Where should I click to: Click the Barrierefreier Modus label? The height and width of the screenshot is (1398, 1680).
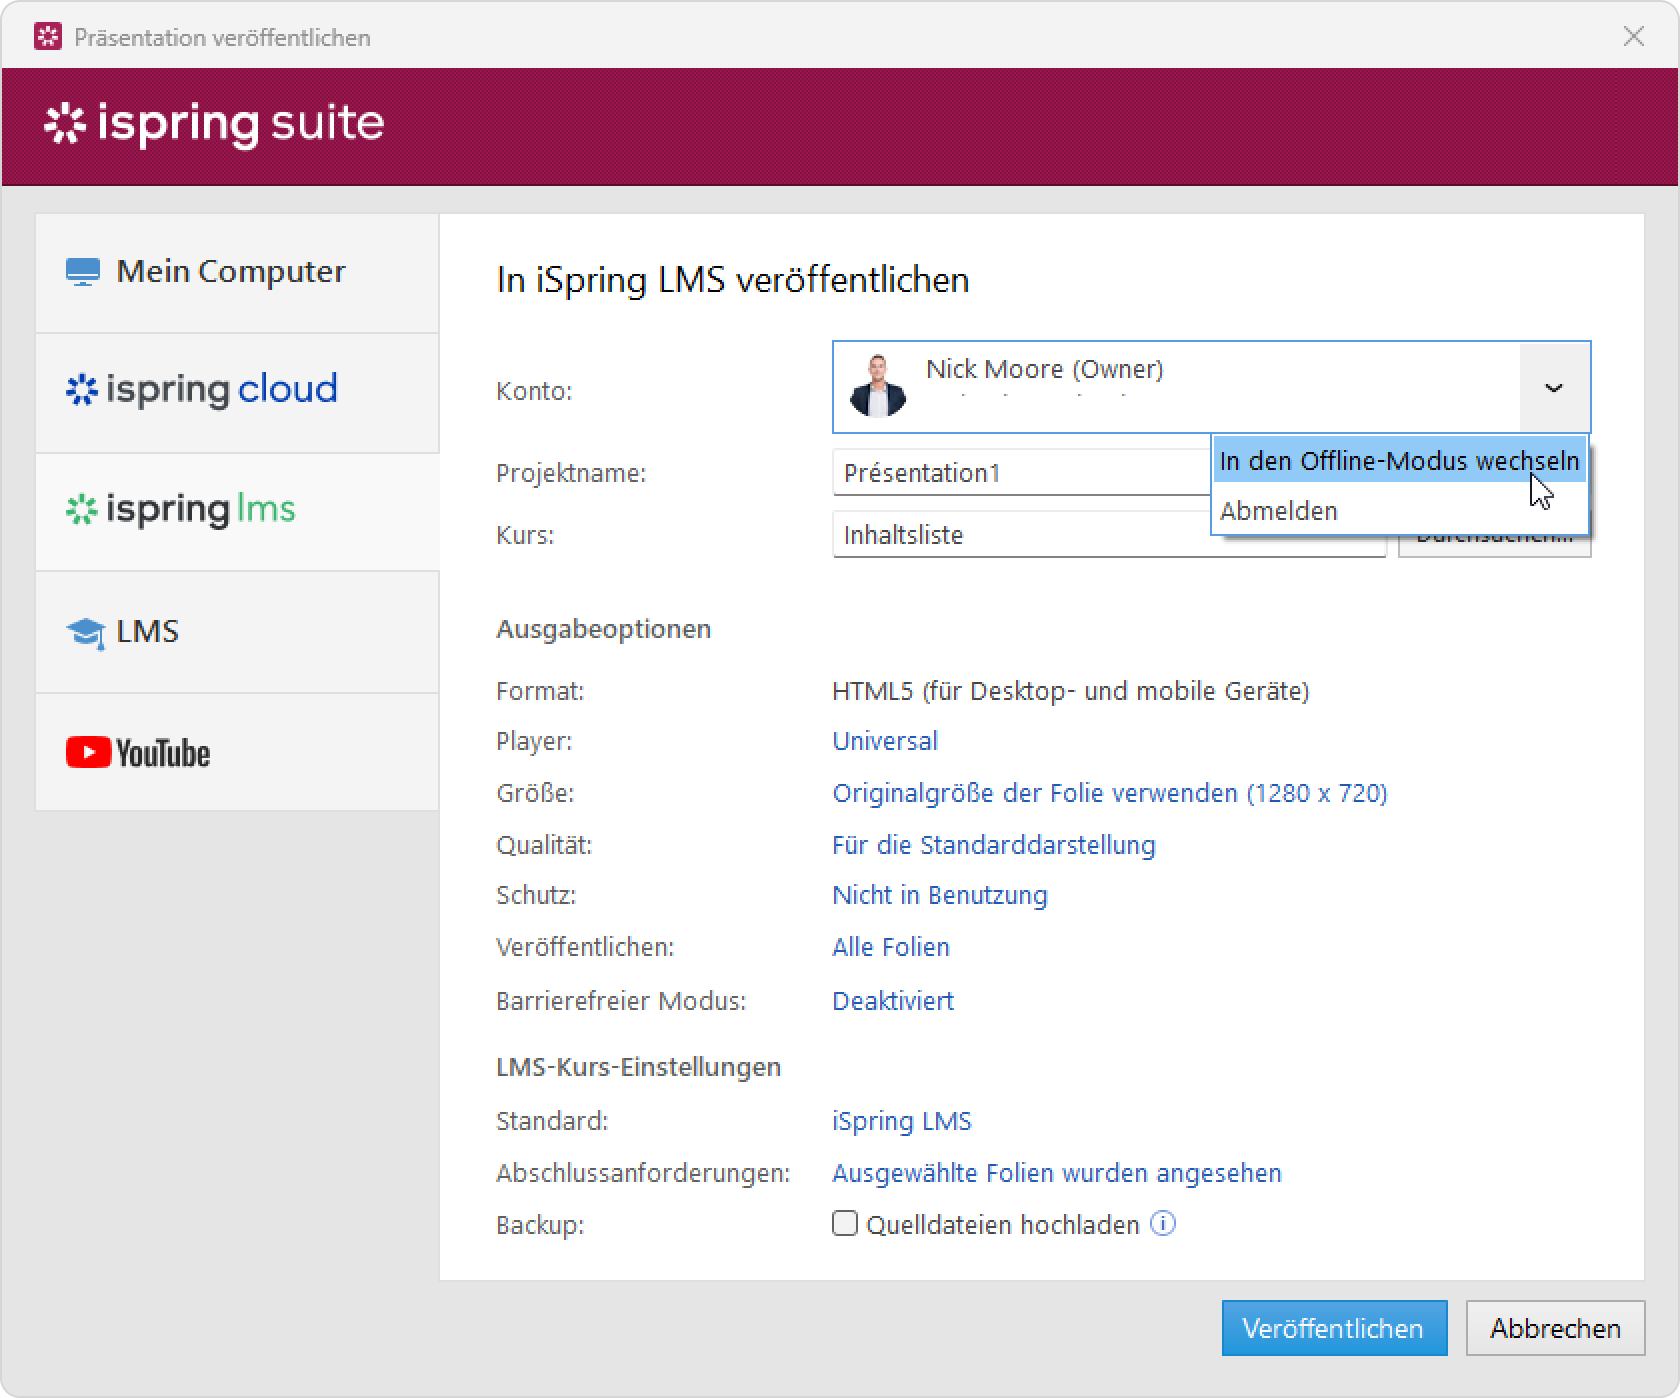coord(621,1001)
